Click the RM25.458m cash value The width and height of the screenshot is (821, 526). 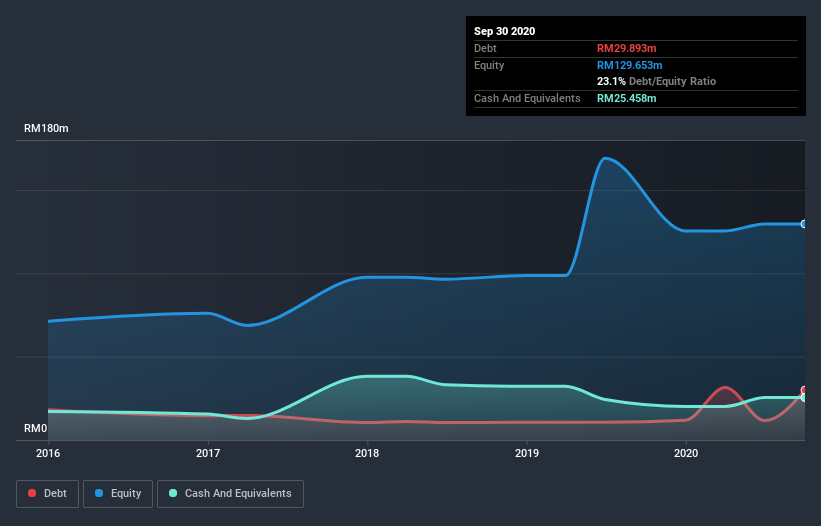tap(626, 98)
